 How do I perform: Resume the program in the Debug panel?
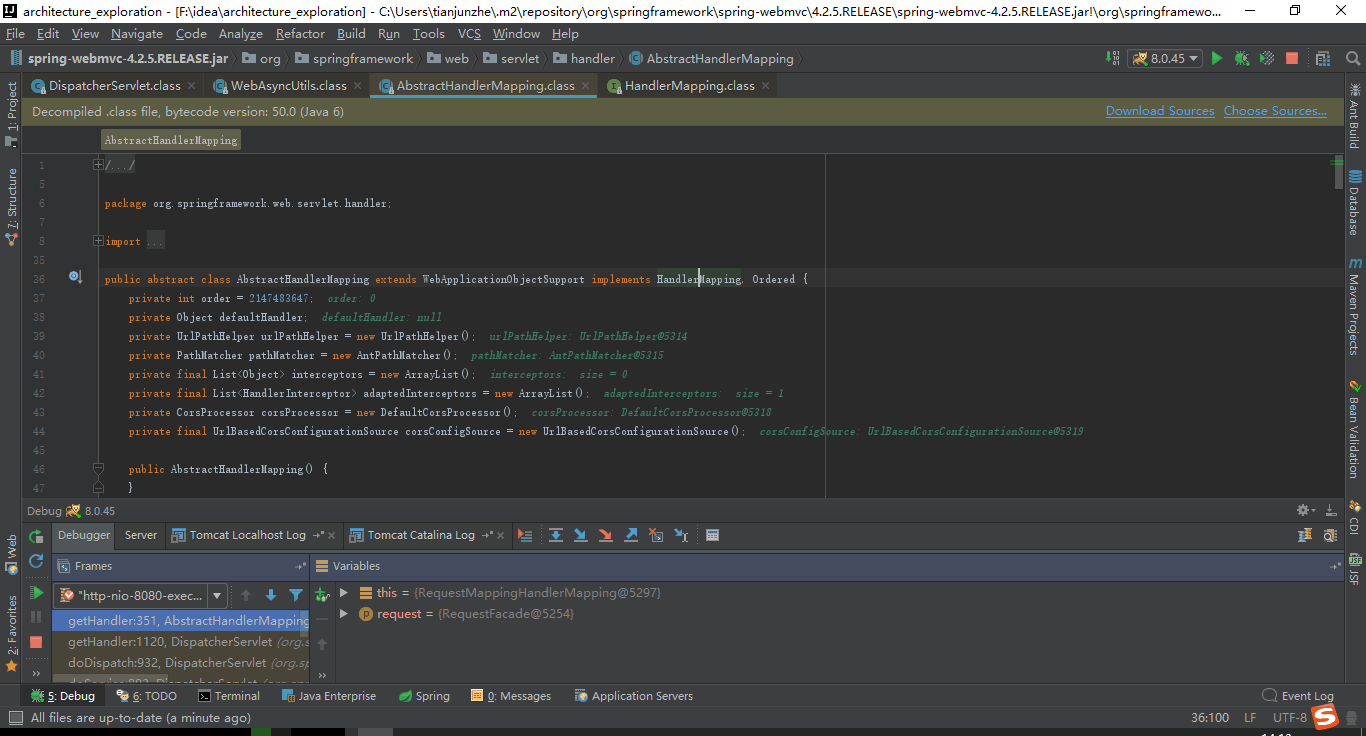pyautogui.click(x=35, y=592)
